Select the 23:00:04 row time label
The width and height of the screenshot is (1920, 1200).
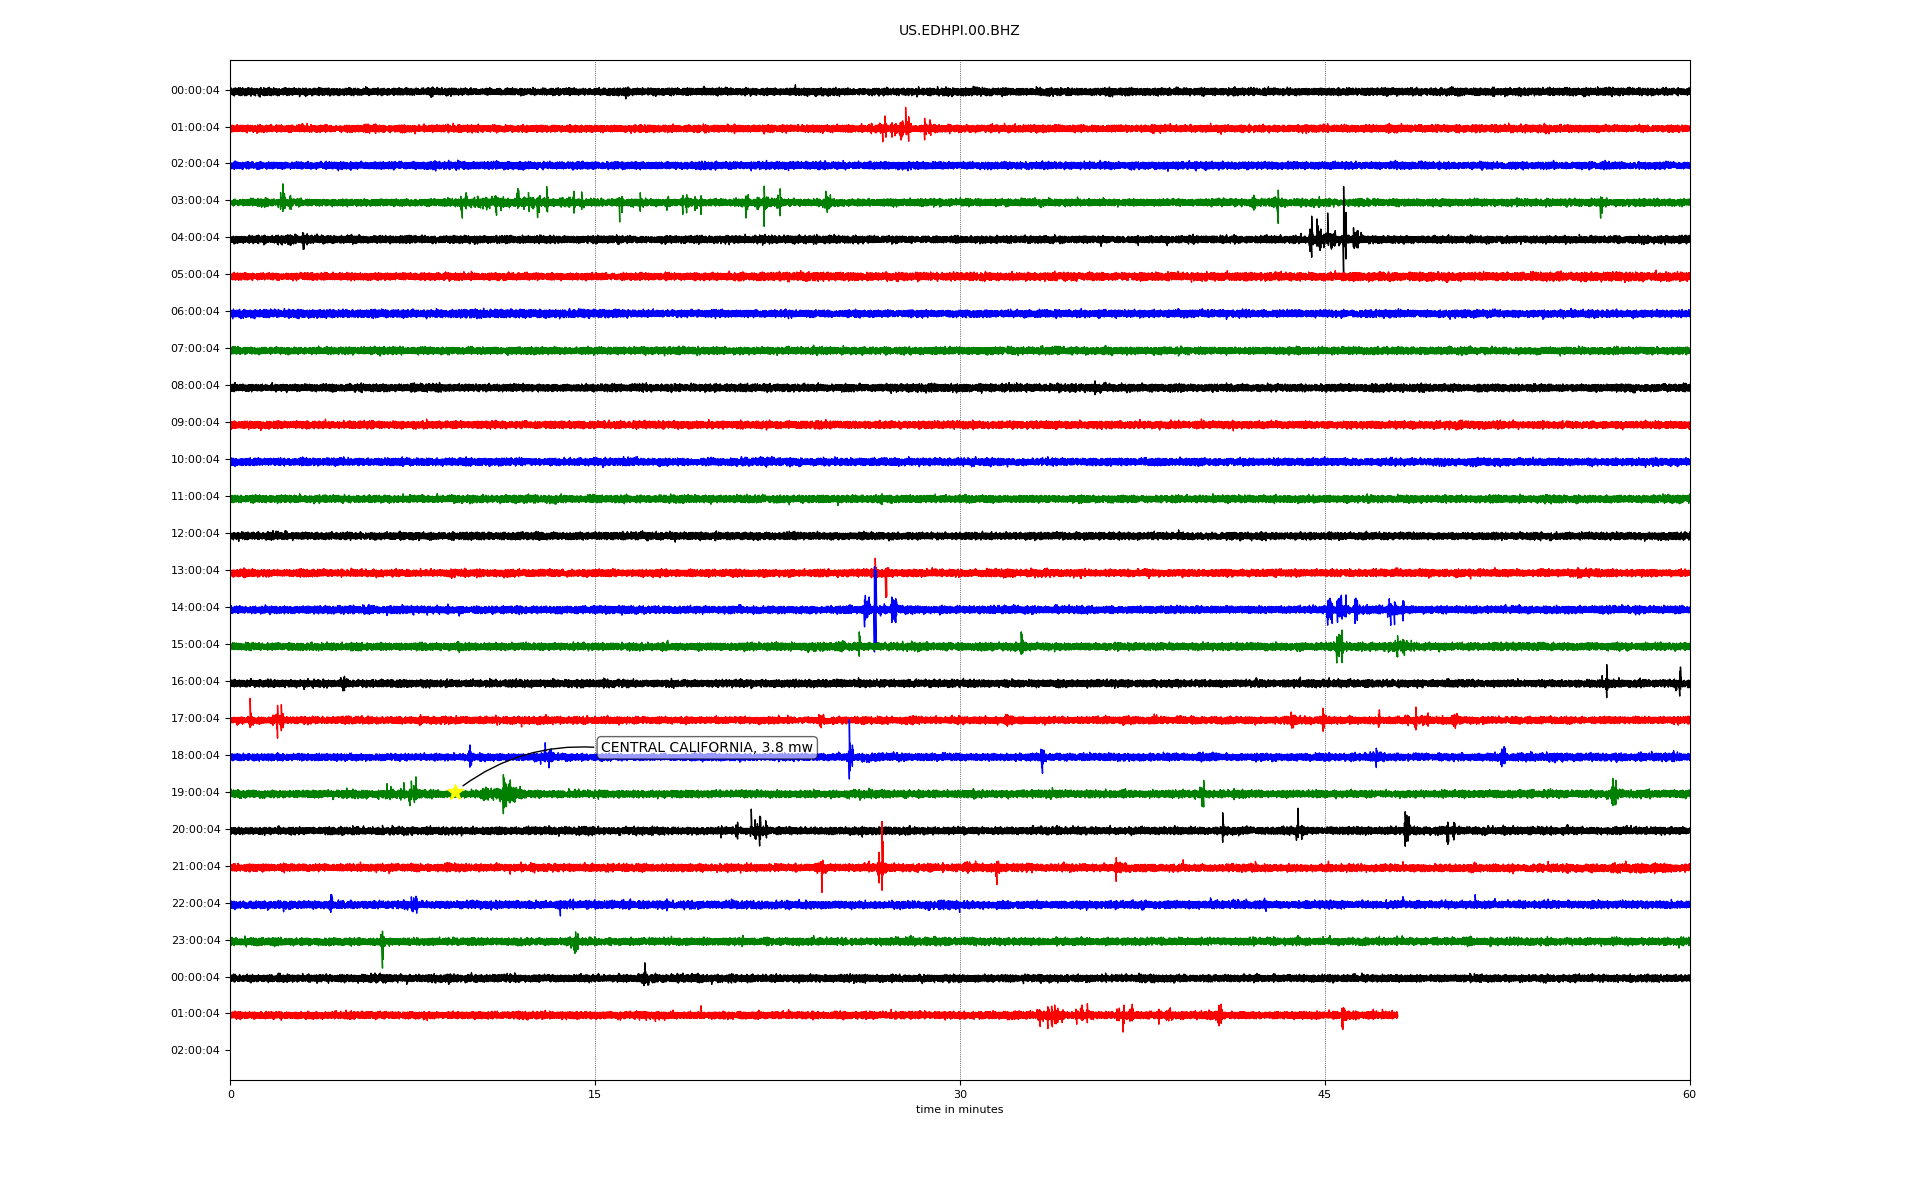[x=195, y=941]
